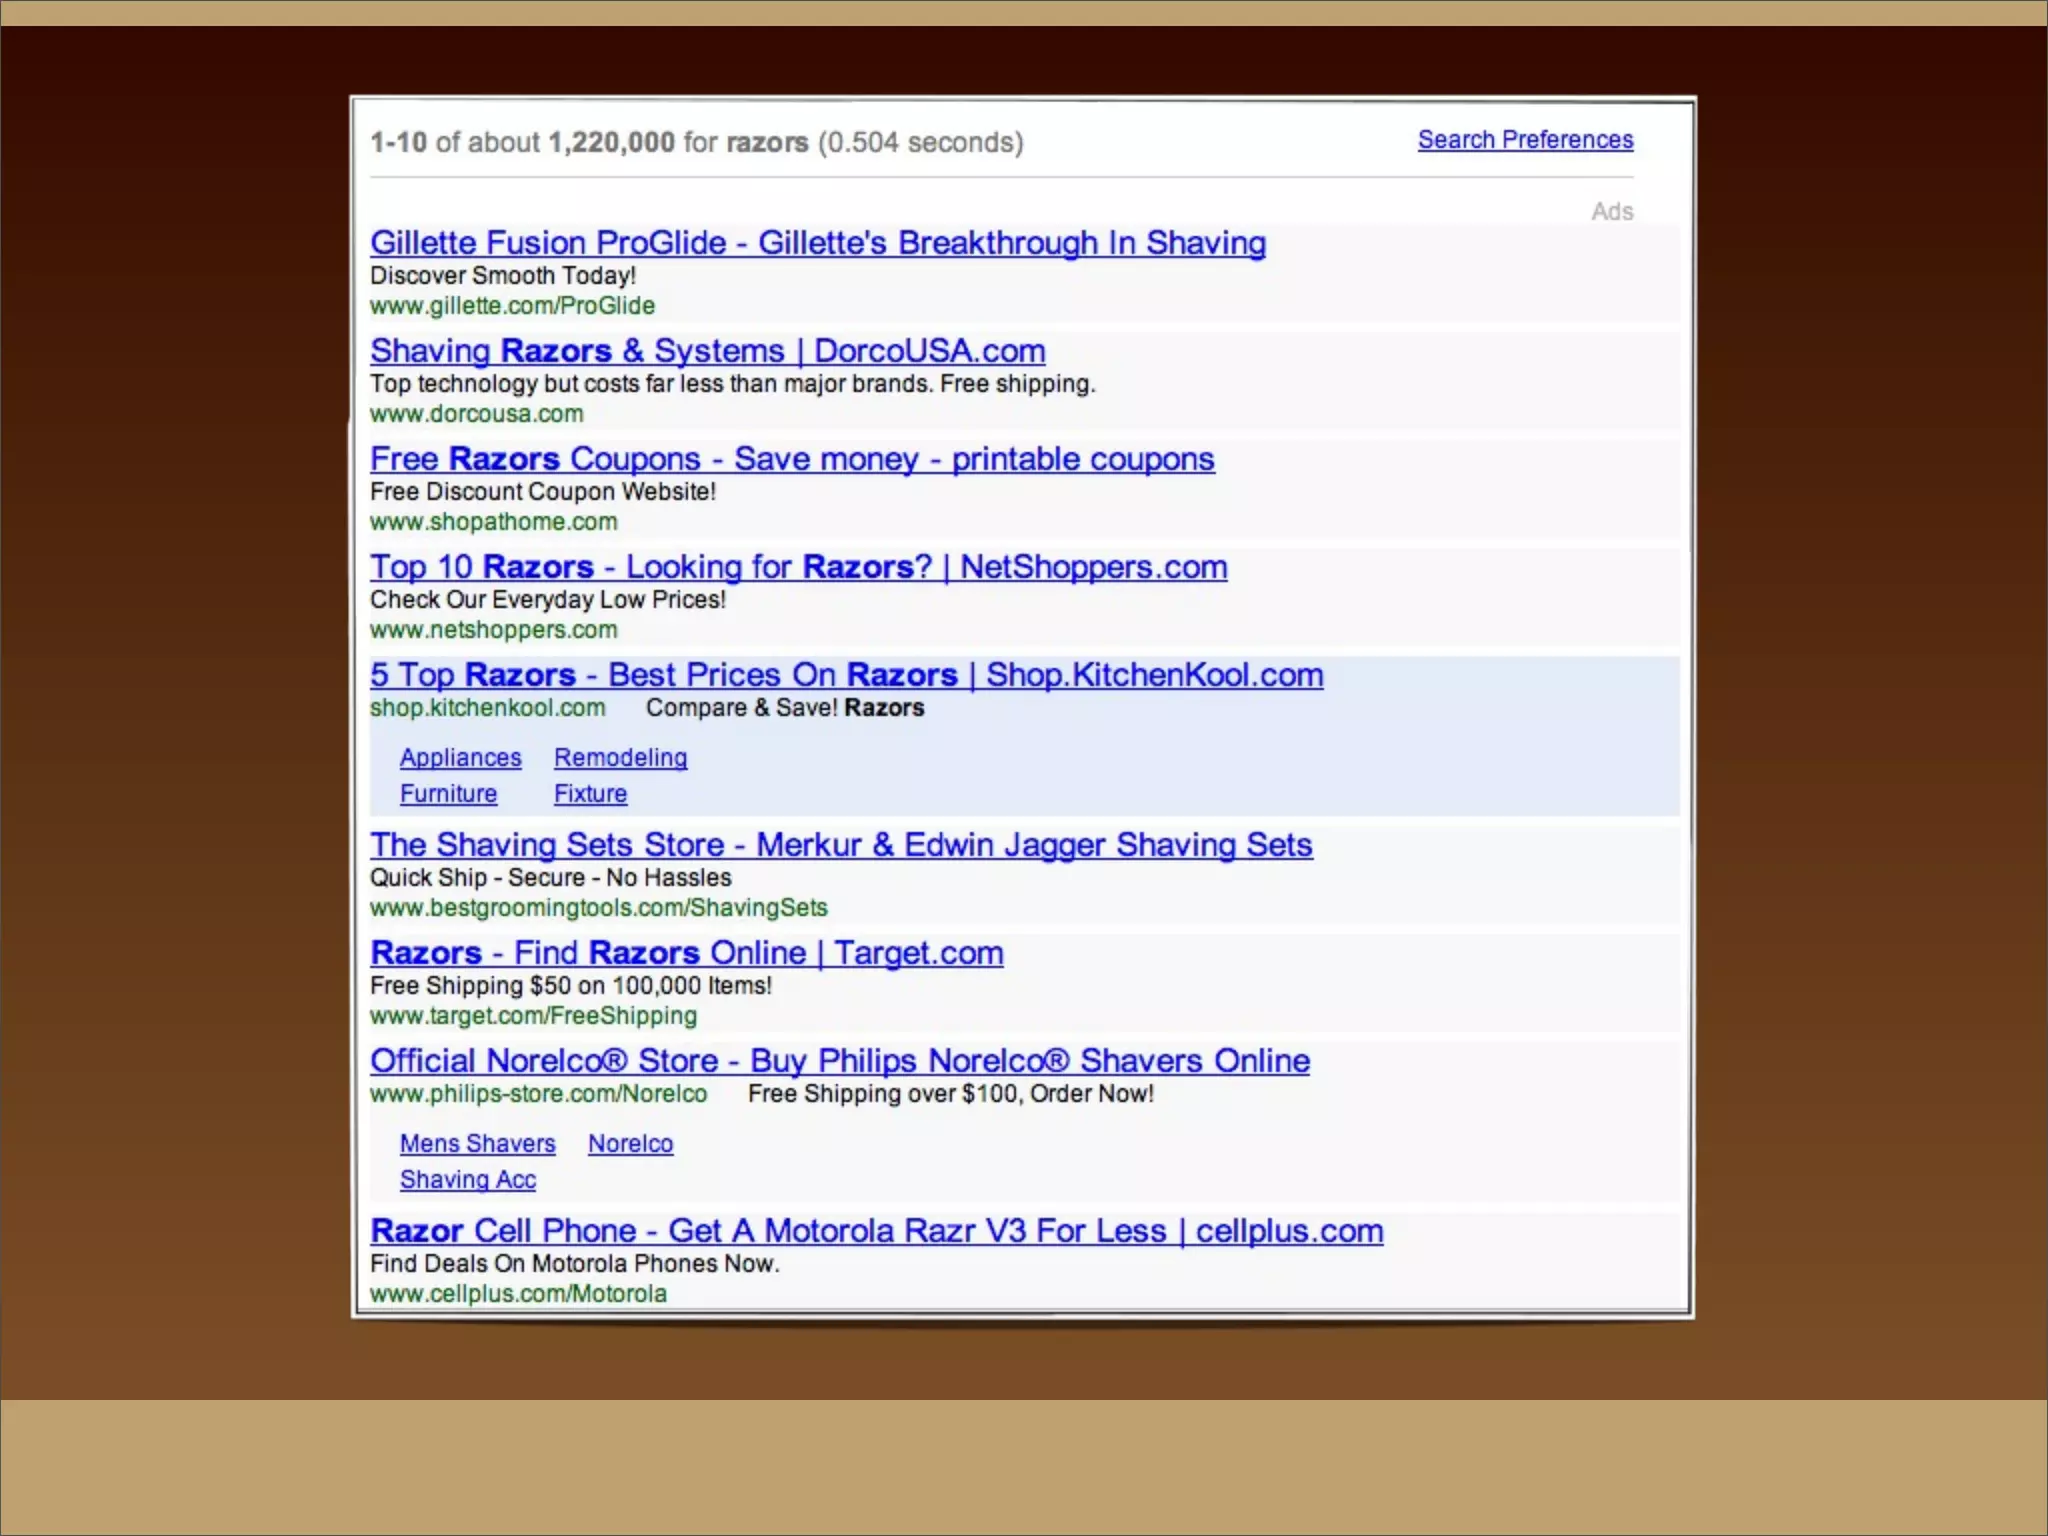Screen dimensions: 2048x1536
Task: Click the Top 10 Razors NetShoppers link
Action: pyautogui.click(x=798, y=567)
